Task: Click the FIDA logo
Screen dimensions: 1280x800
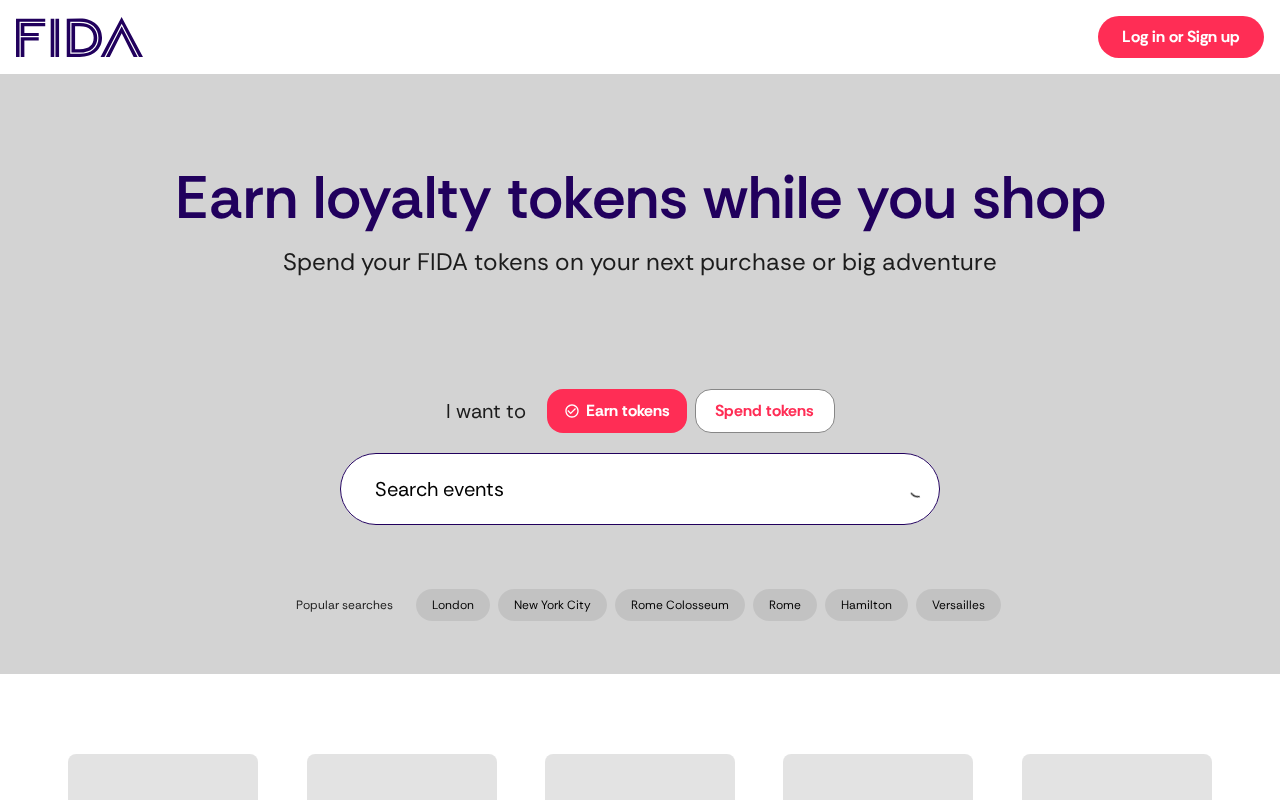Action: 79,37
